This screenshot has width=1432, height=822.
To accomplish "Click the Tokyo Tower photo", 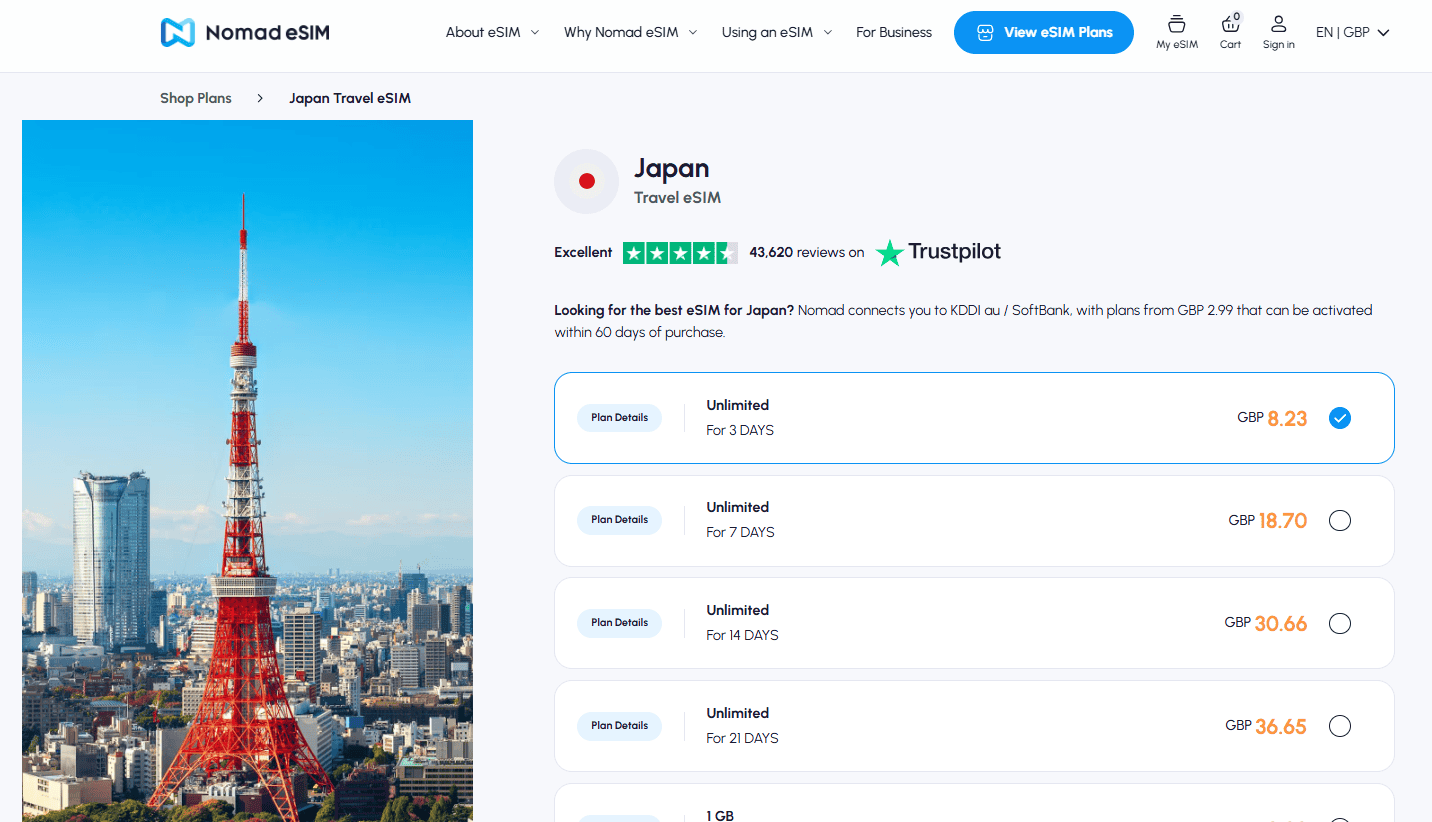I will [247, 471].
